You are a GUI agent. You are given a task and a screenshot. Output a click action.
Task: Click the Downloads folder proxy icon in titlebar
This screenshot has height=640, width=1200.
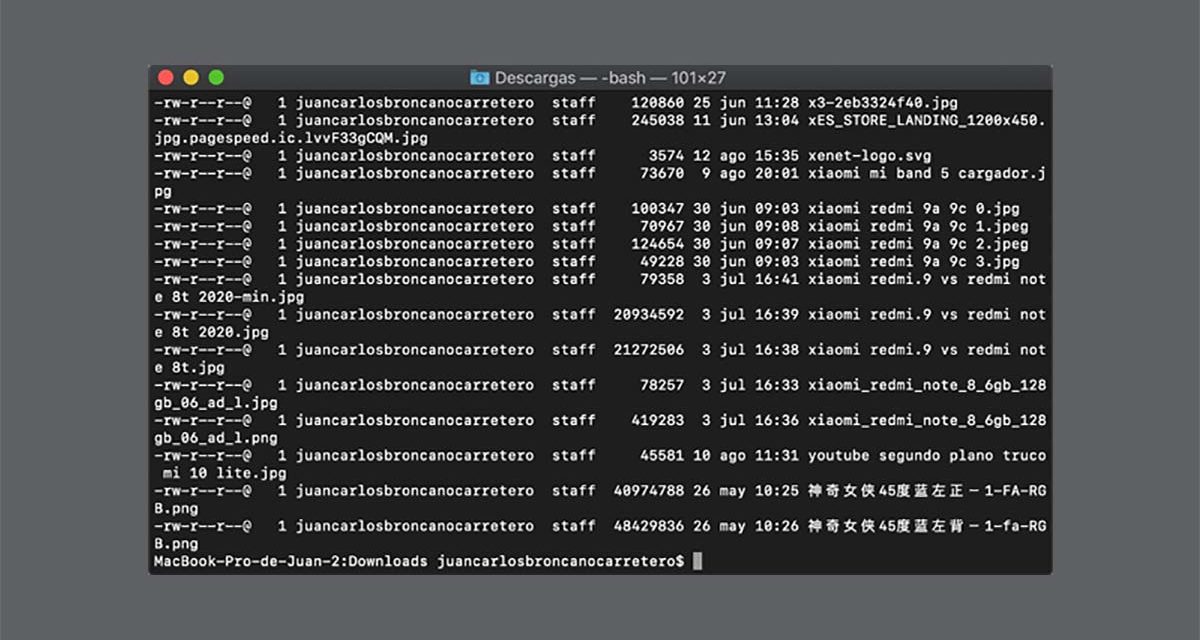coord(479,77)
